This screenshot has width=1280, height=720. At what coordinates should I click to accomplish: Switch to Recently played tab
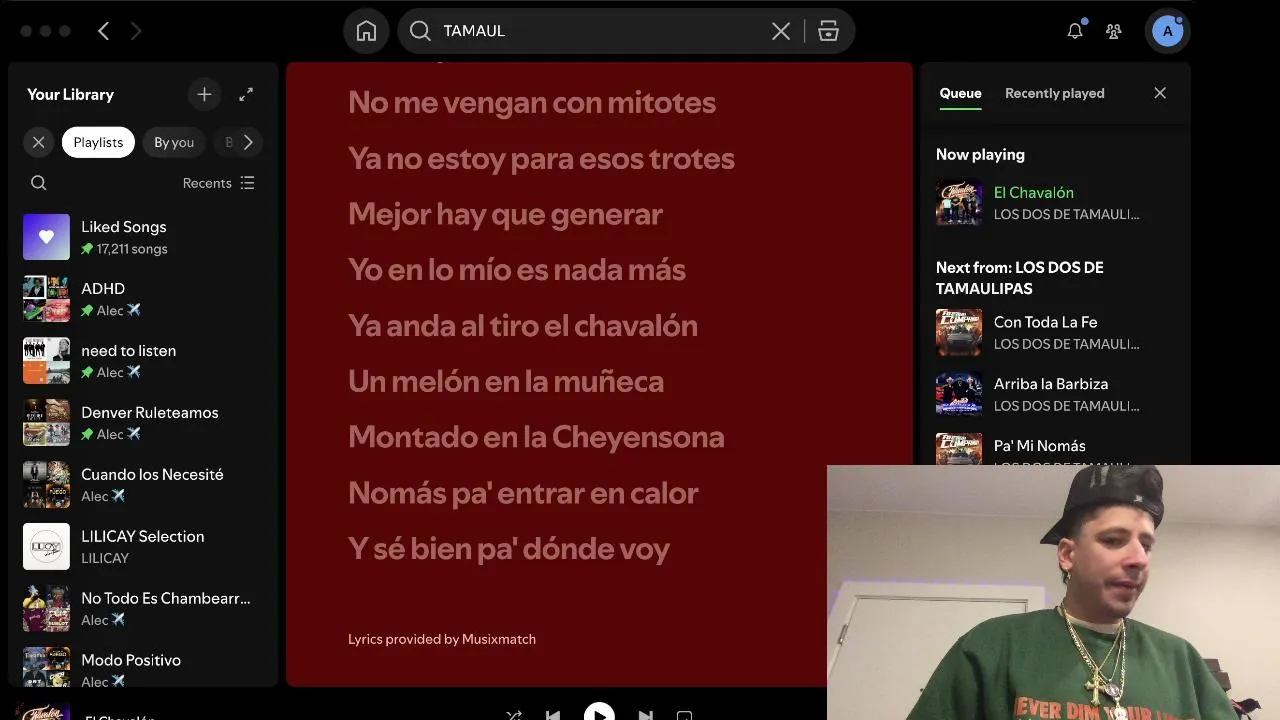1054,93
